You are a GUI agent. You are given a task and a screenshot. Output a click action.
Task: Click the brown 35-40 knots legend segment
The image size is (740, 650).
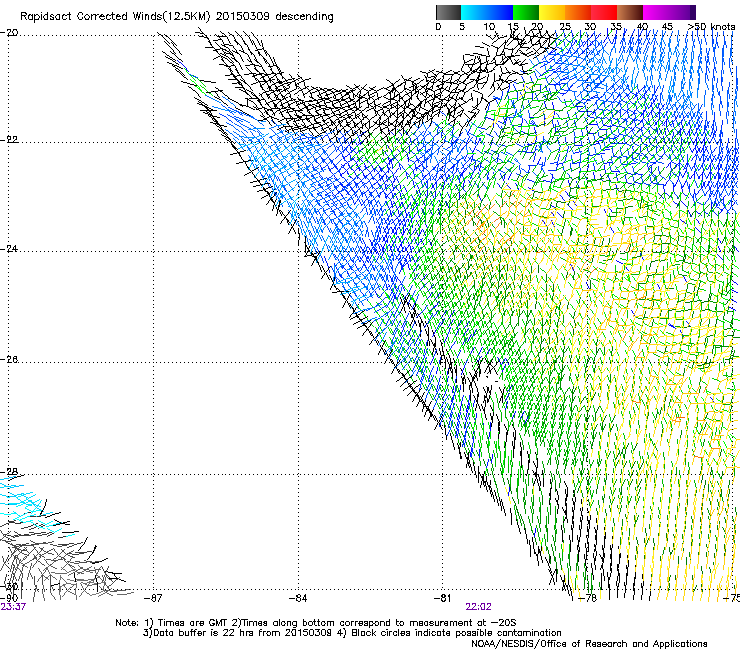pos(630,12)
